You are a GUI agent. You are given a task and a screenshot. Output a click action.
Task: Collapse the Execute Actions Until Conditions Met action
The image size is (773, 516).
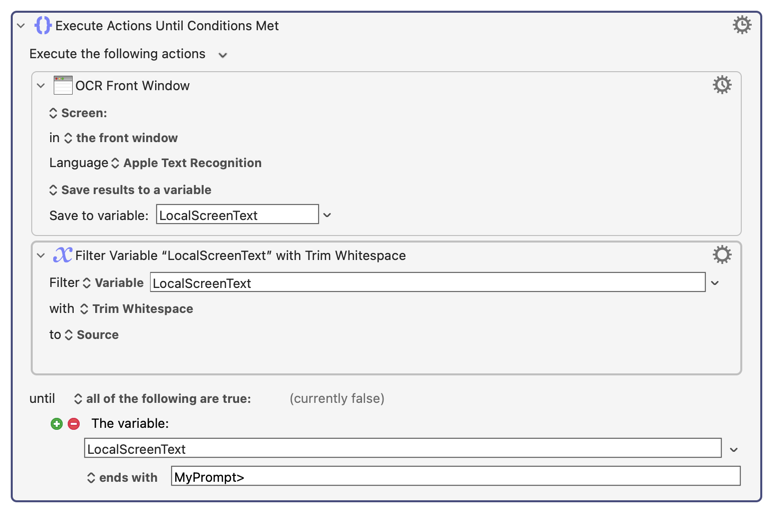21,26
